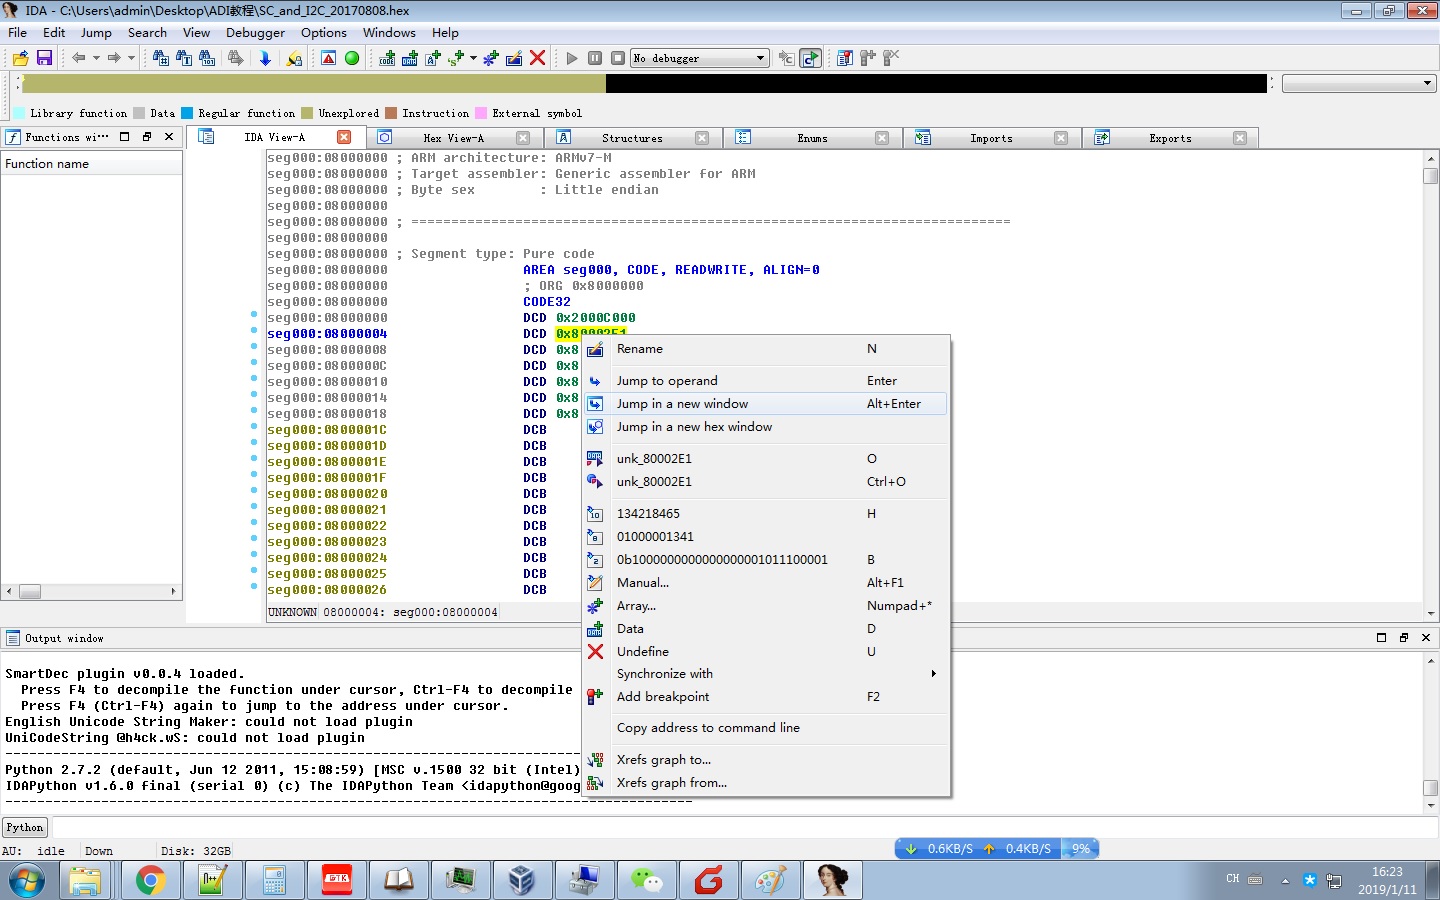The height and width of the screenshot is (900, 1440).
Task: Click the Python button
Action: (25, 827)
